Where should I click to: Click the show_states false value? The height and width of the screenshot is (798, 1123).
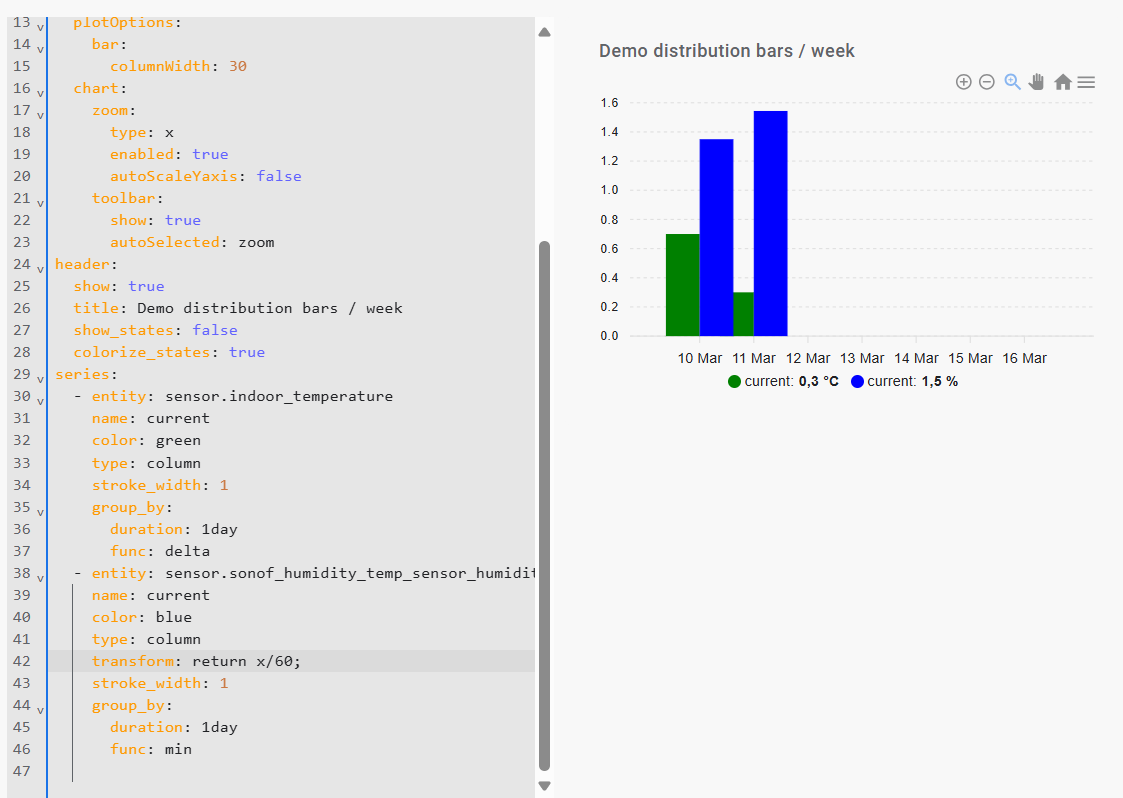pos(215,330)
